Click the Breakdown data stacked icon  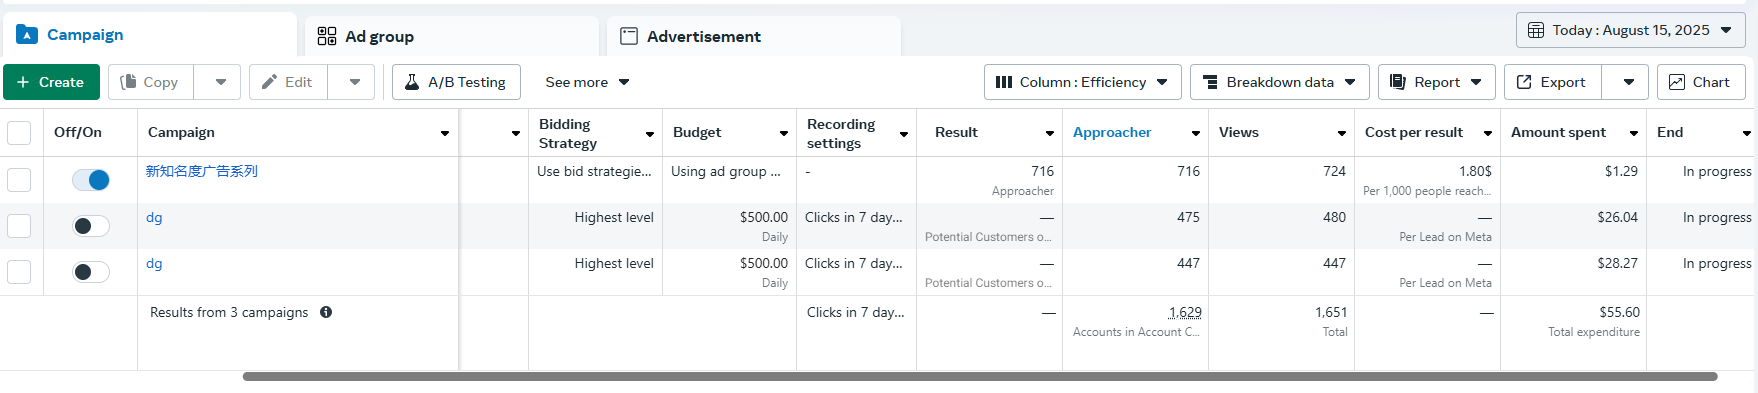pyautogui.click(x=1210, y=82)
